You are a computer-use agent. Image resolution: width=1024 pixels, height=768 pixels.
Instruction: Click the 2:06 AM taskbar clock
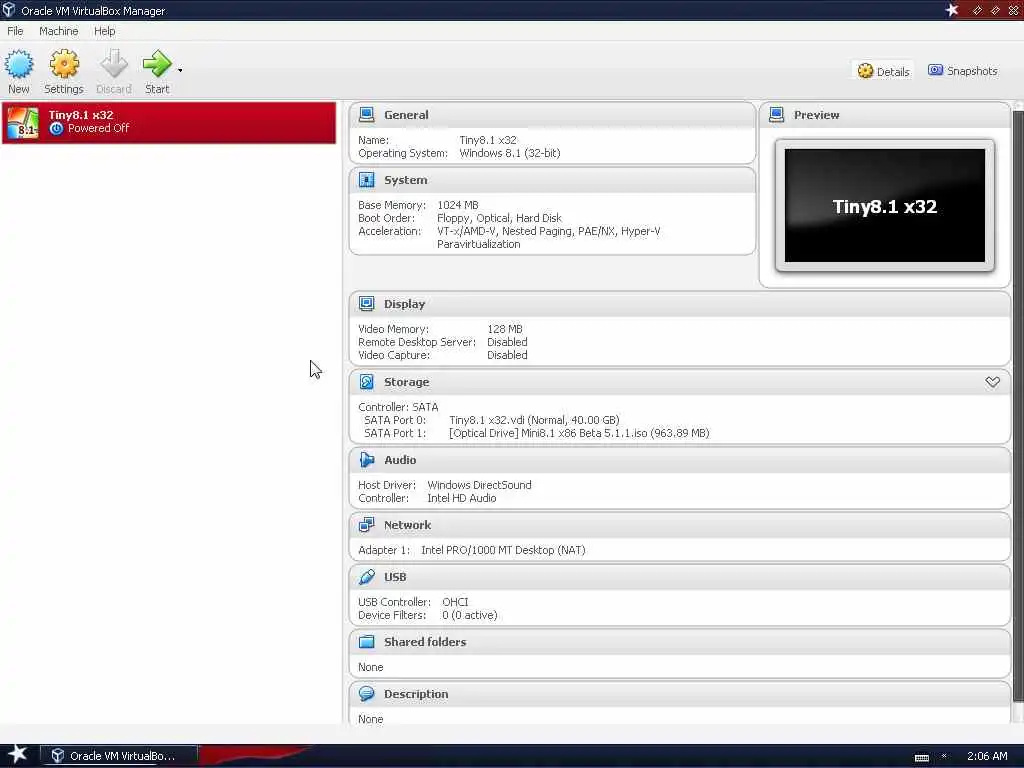click(986, 756)
